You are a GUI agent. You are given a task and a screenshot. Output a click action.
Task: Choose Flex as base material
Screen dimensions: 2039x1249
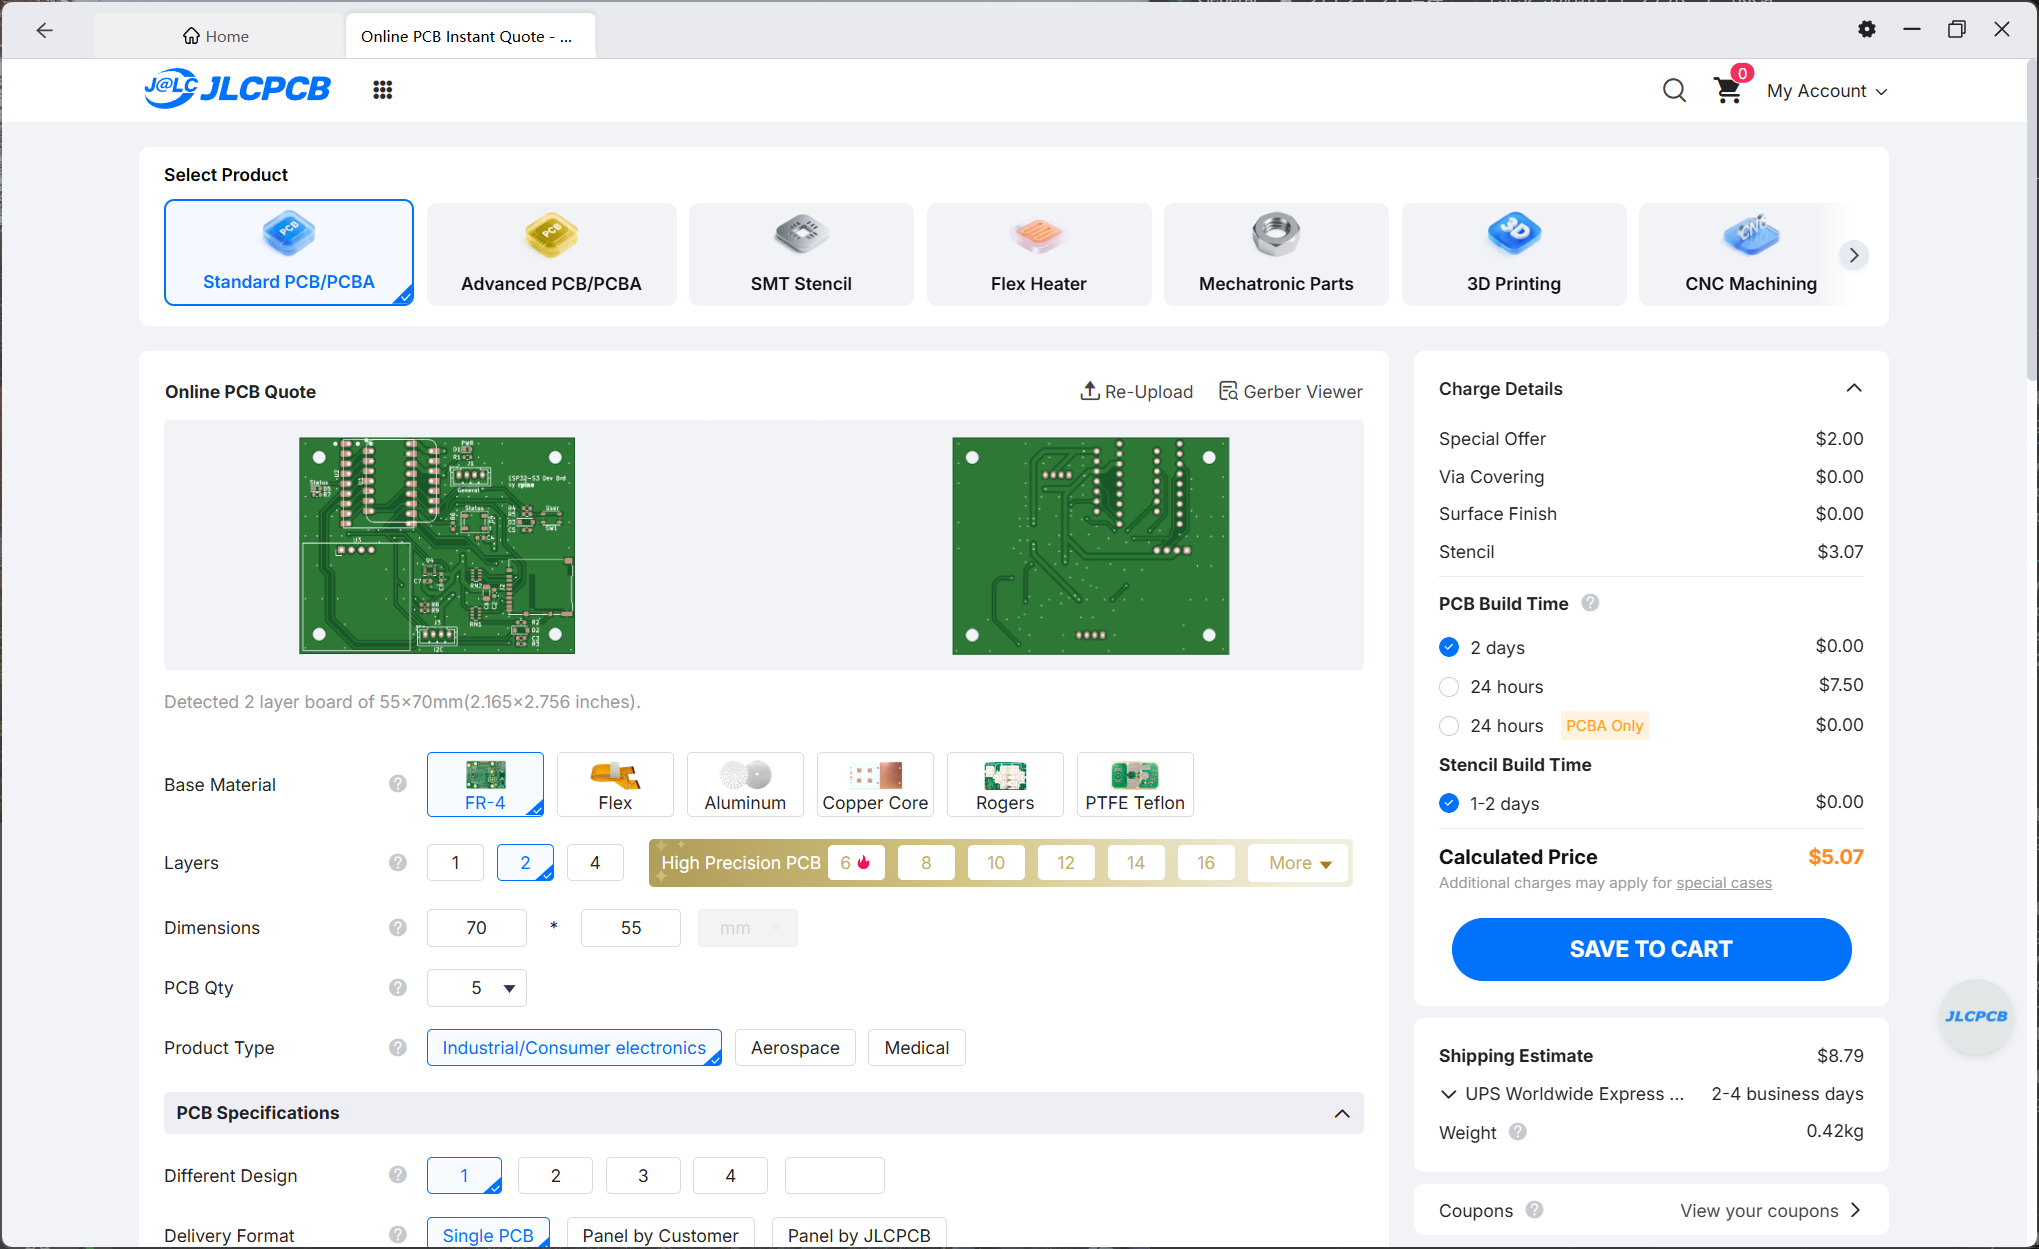615,785
